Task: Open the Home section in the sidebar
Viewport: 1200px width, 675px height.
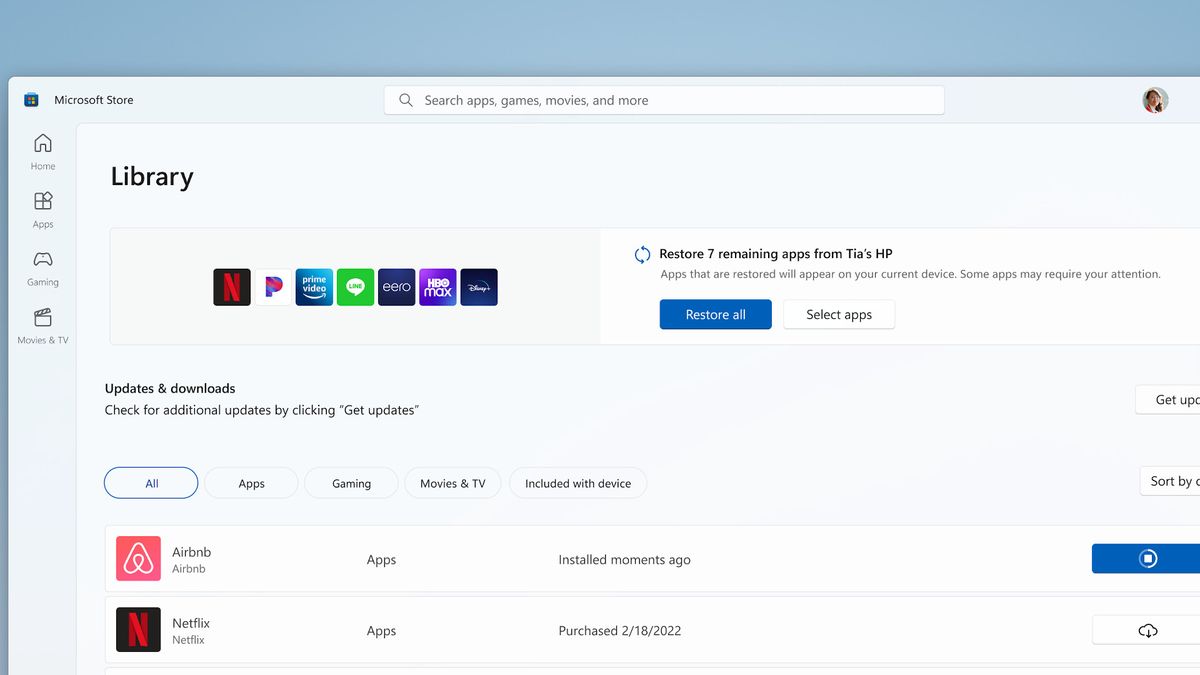Action: 42,152
